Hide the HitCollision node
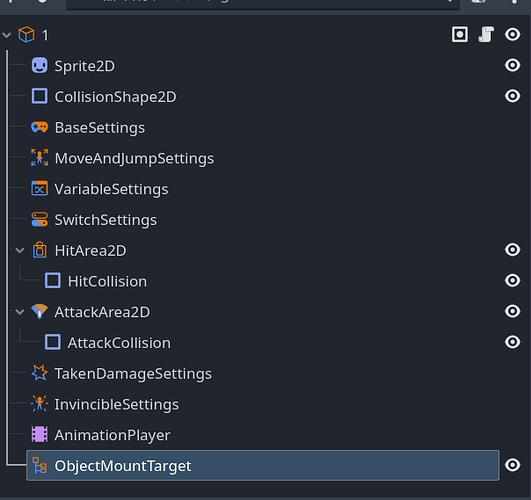The width and height of the screenshot is (531, 500). pos(512,280)
